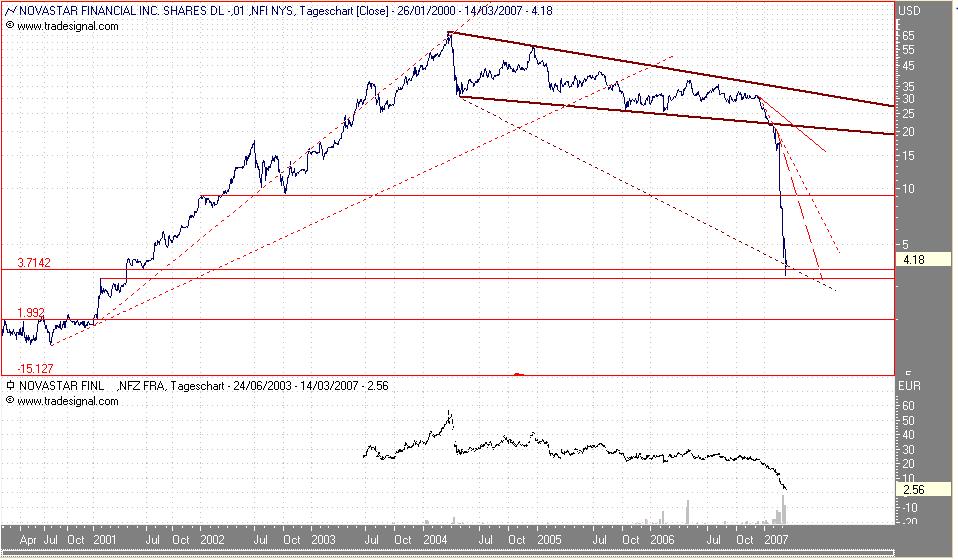This screenshot has width=958, height=560.
Task: Open www.tradesignal.com link in the lower chart
Action: [68, 401]
